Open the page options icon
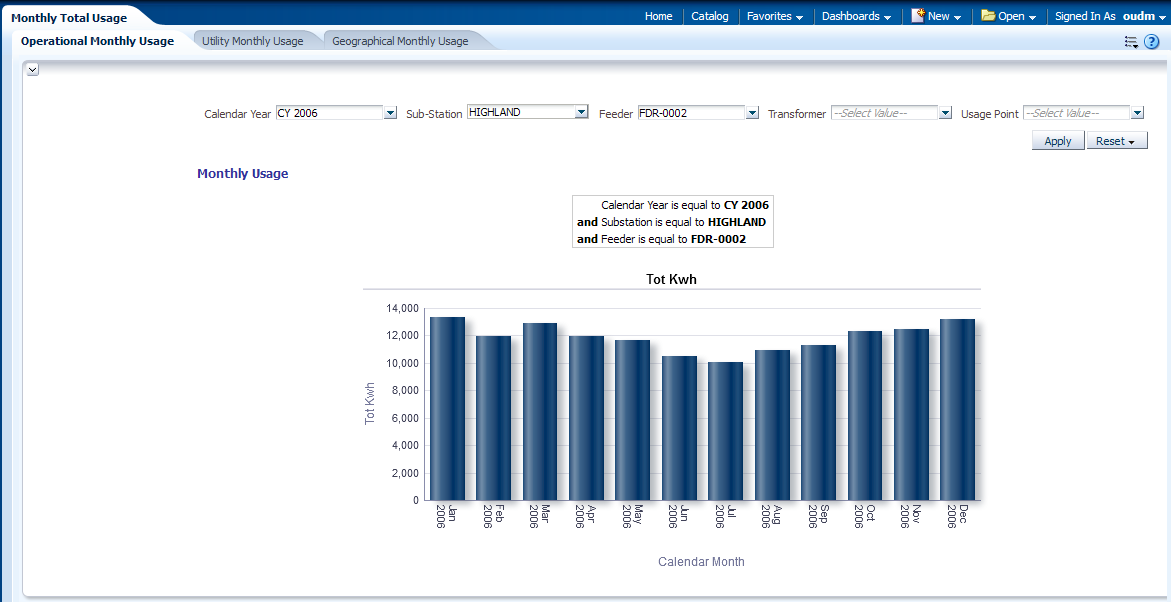The image size is (1171, 602). click(1131, 42)
